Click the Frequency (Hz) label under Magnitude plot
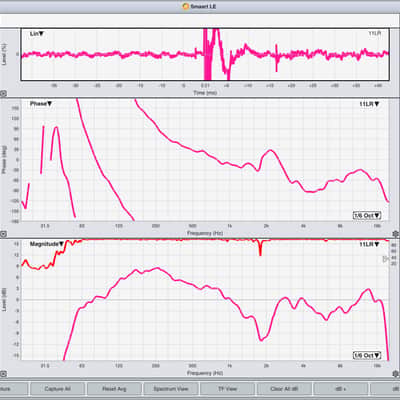The width and height of the screenshot is (400, 400). coord(205,373)
